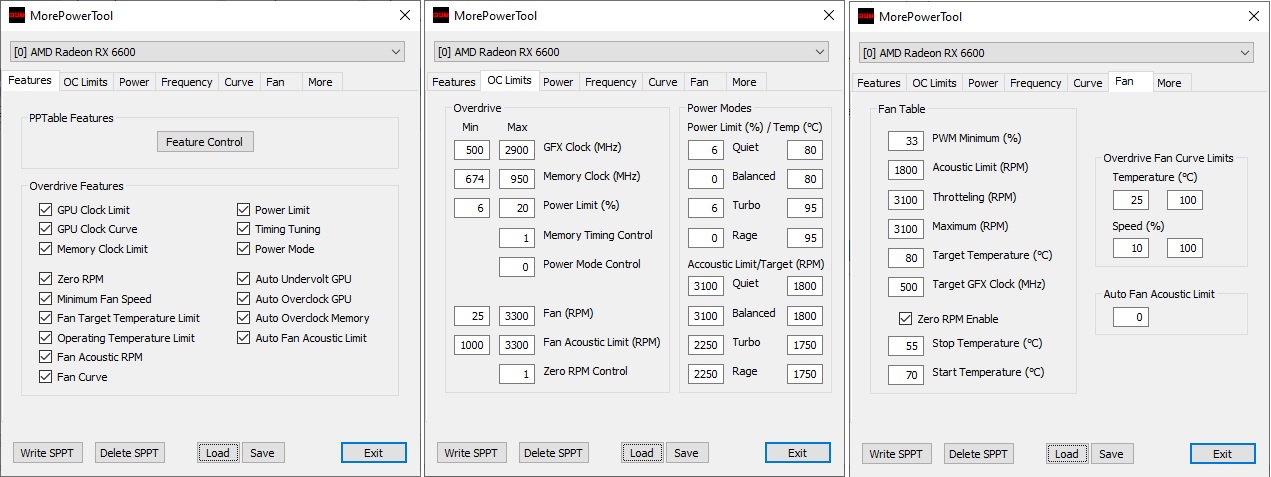Click the MorePowerTool app icon in middle window
This screenshot has height=477, width=1271.
tap(442, 15)
